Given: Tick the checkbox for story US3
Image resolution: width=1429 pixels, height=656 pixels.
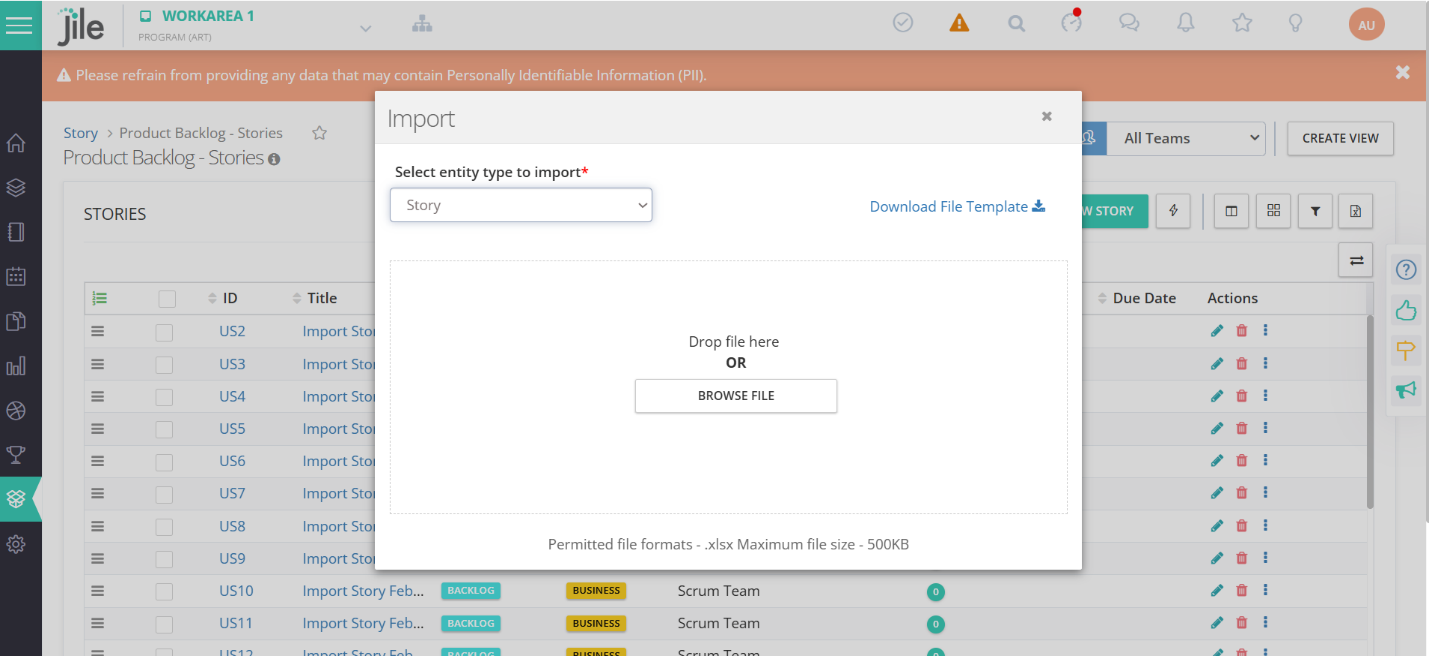Looking at the screenshot, I should (164, 365).
